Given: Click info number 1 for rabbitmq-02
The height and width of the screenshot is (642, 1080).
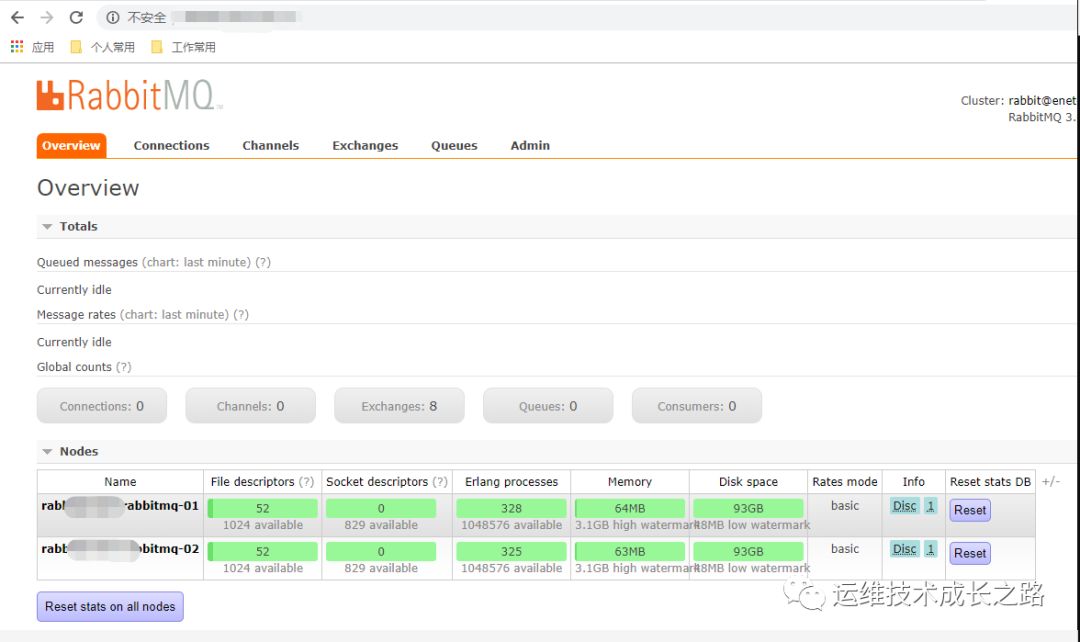Looking at the screenshot, I should [931, 550].
